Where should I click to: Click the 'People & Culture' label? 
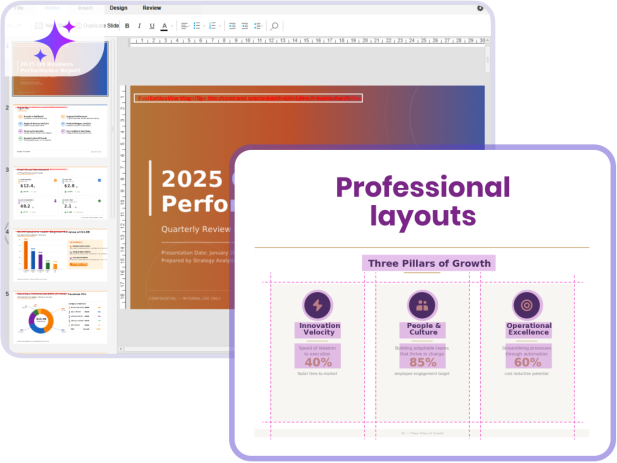click(423, 329)
